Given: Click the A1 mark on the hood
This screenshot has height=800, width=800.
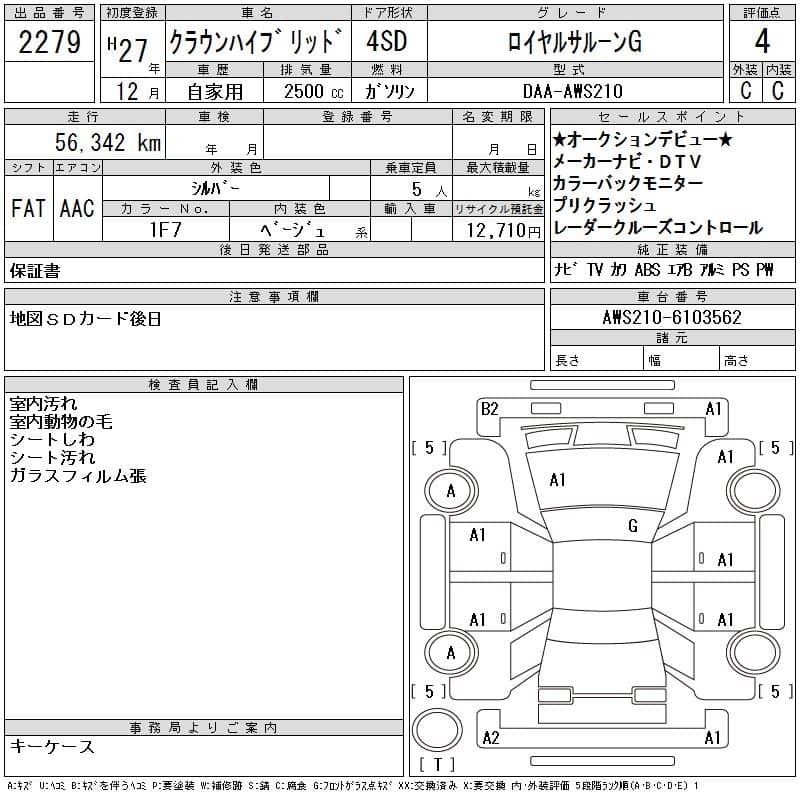Looking at the screenshot, I should point(558,480).
